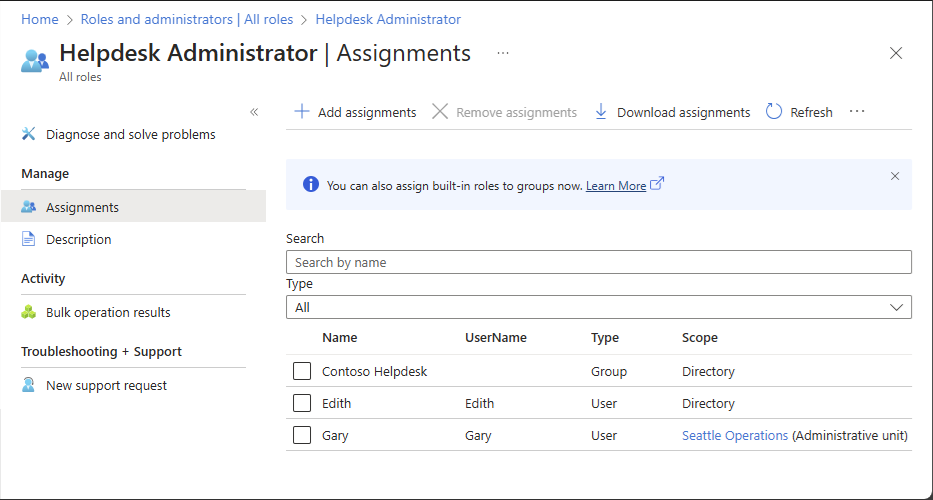Follow the Learn More link
Screen dimensions: 933x500
(616, 185)
